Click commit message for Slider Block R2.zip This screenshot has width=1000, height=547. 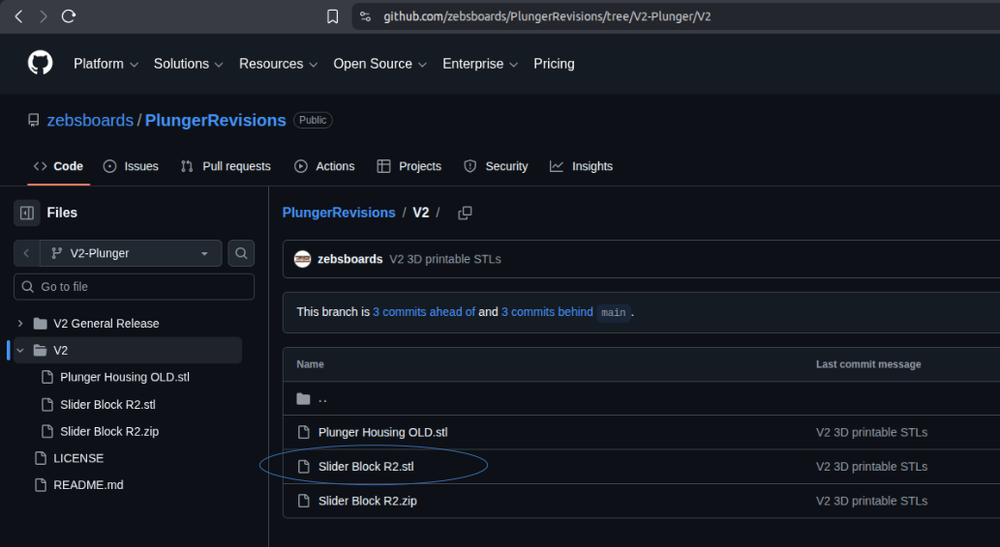(871, 501)
